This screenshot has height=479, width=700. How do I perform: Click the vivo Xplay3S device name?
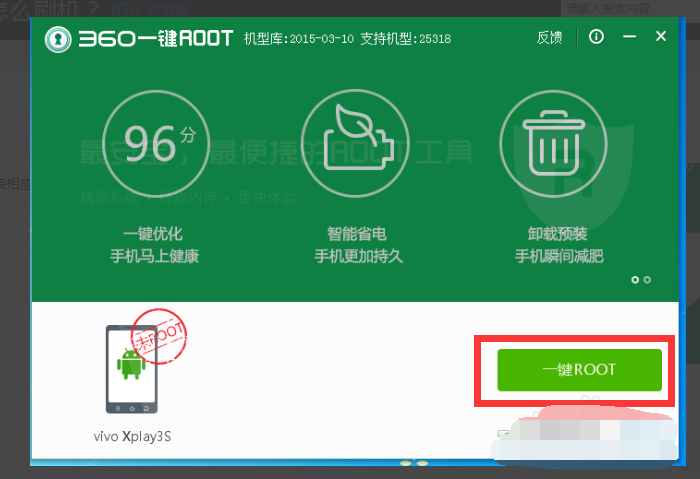click(x=133, y=436)
